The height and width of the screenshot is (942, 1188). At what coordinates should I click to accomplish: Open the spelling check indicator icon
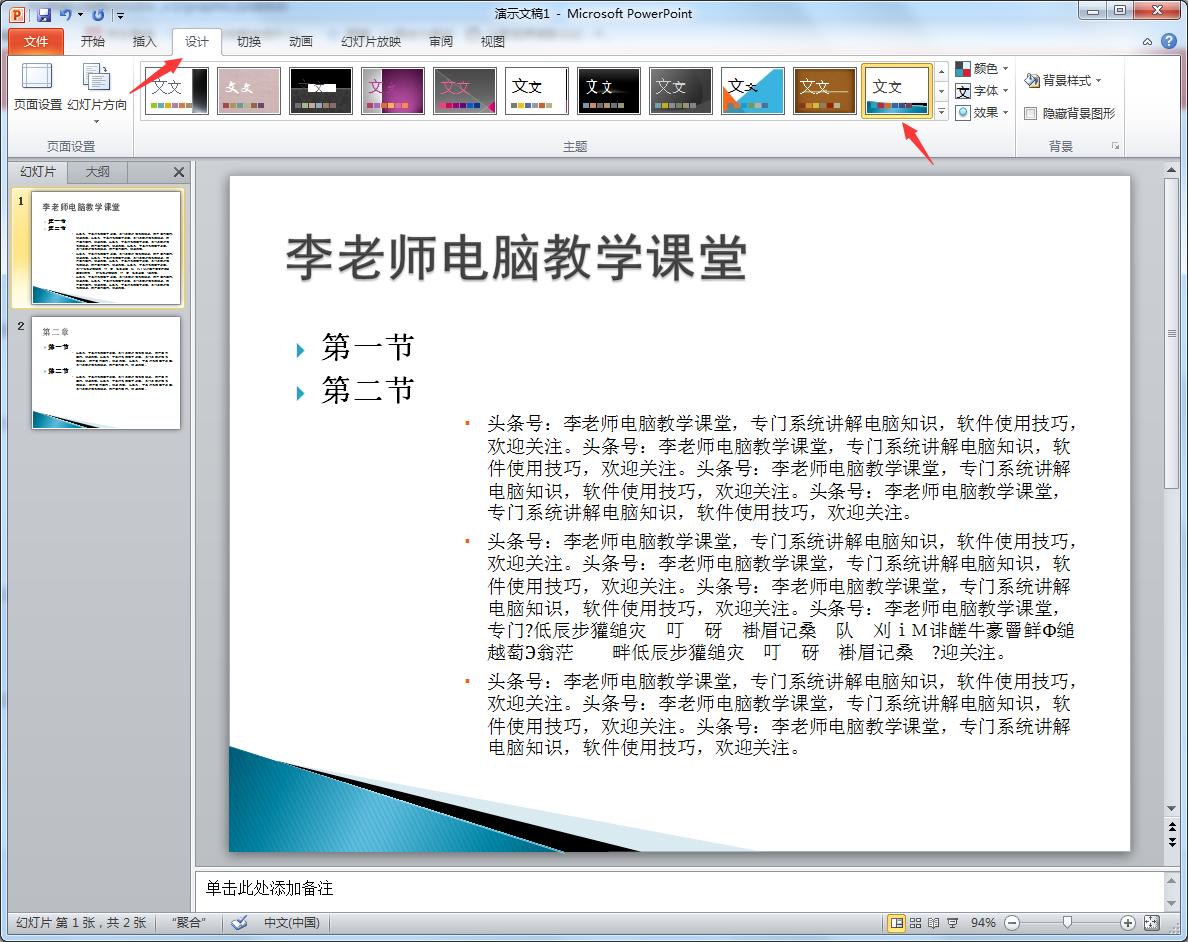pos(239,922)
